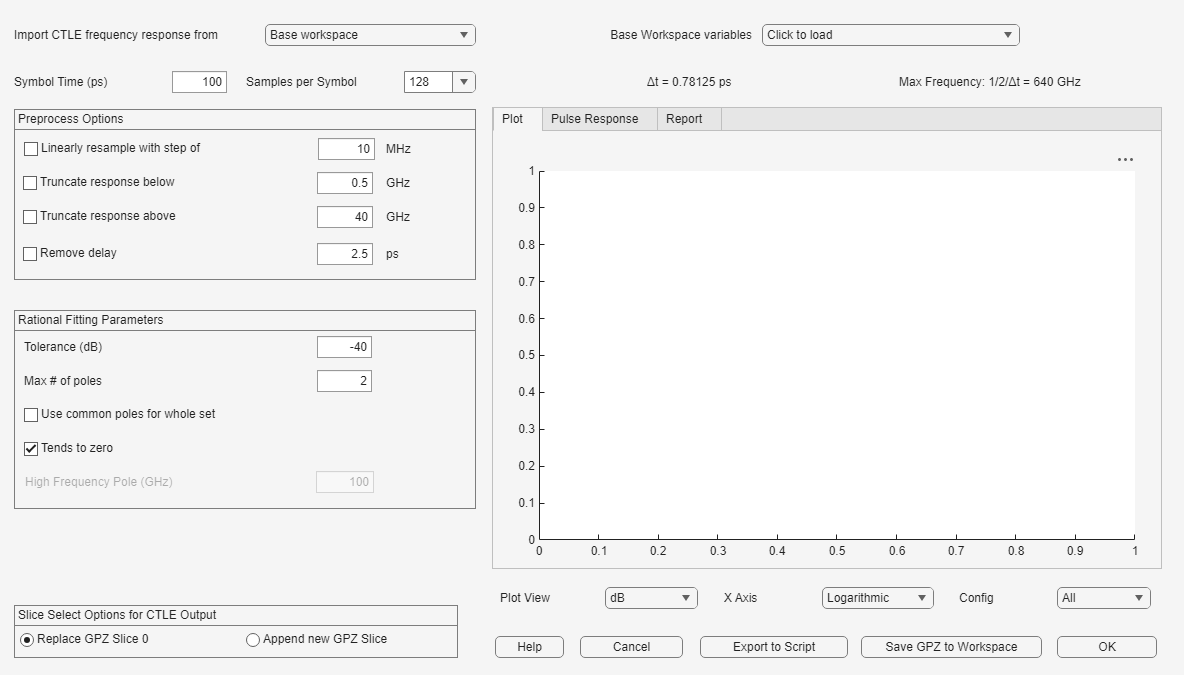Open the axes toolbar ellipsis menu

1125,159
